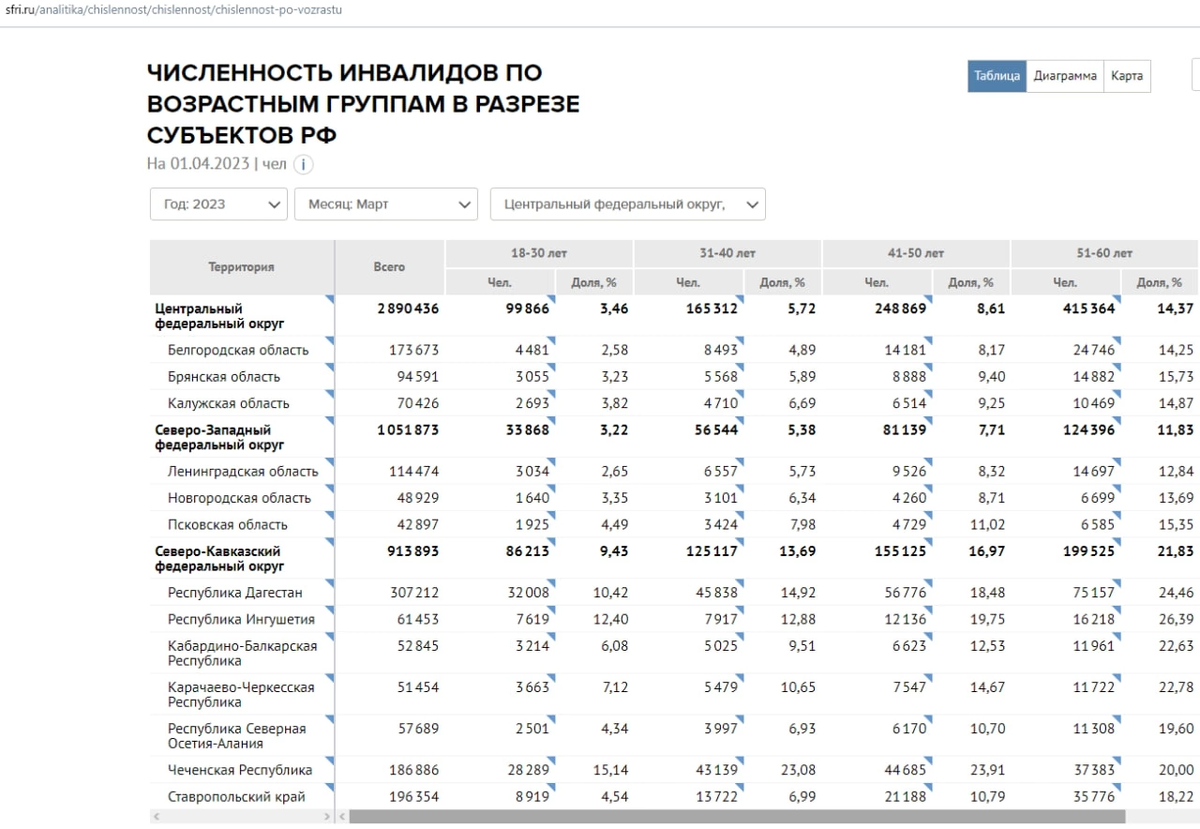Screen dimensions: 1200x829
Task: Click the Ingushetia share value 26,39
Action: tap(1176, 619)
